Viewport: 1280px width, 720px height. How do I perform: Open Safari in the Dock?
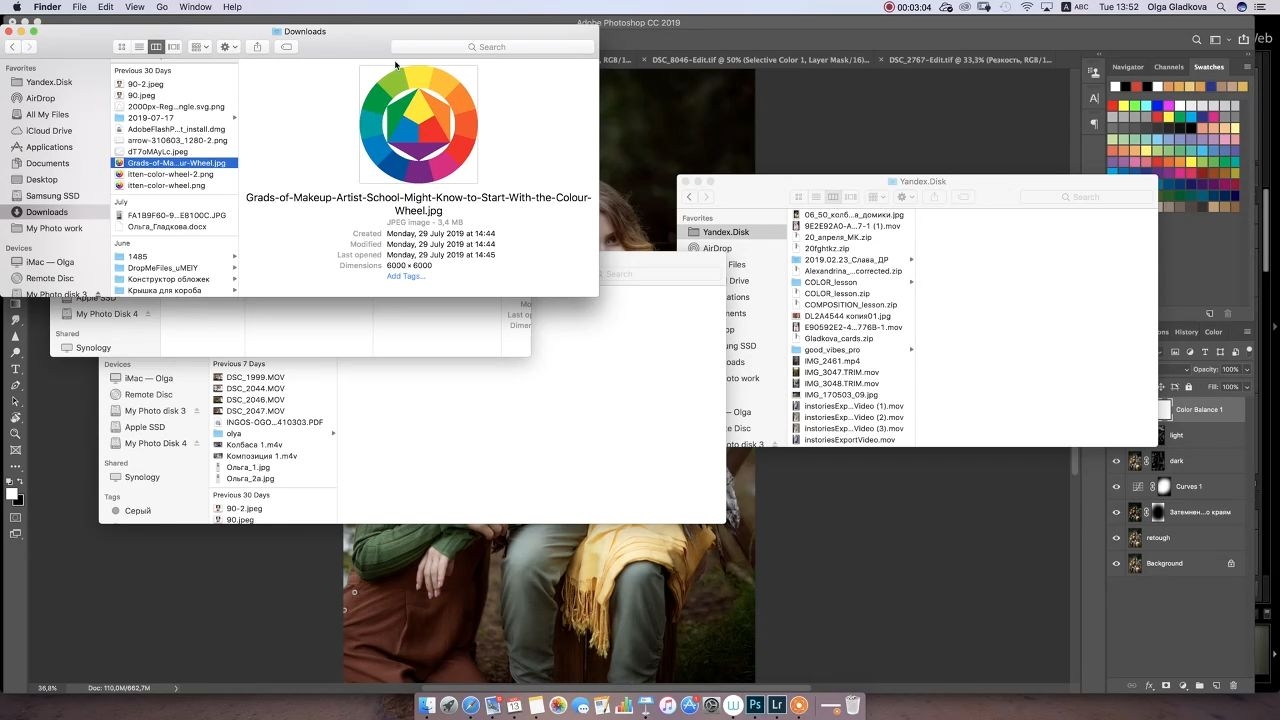[471, 706]
